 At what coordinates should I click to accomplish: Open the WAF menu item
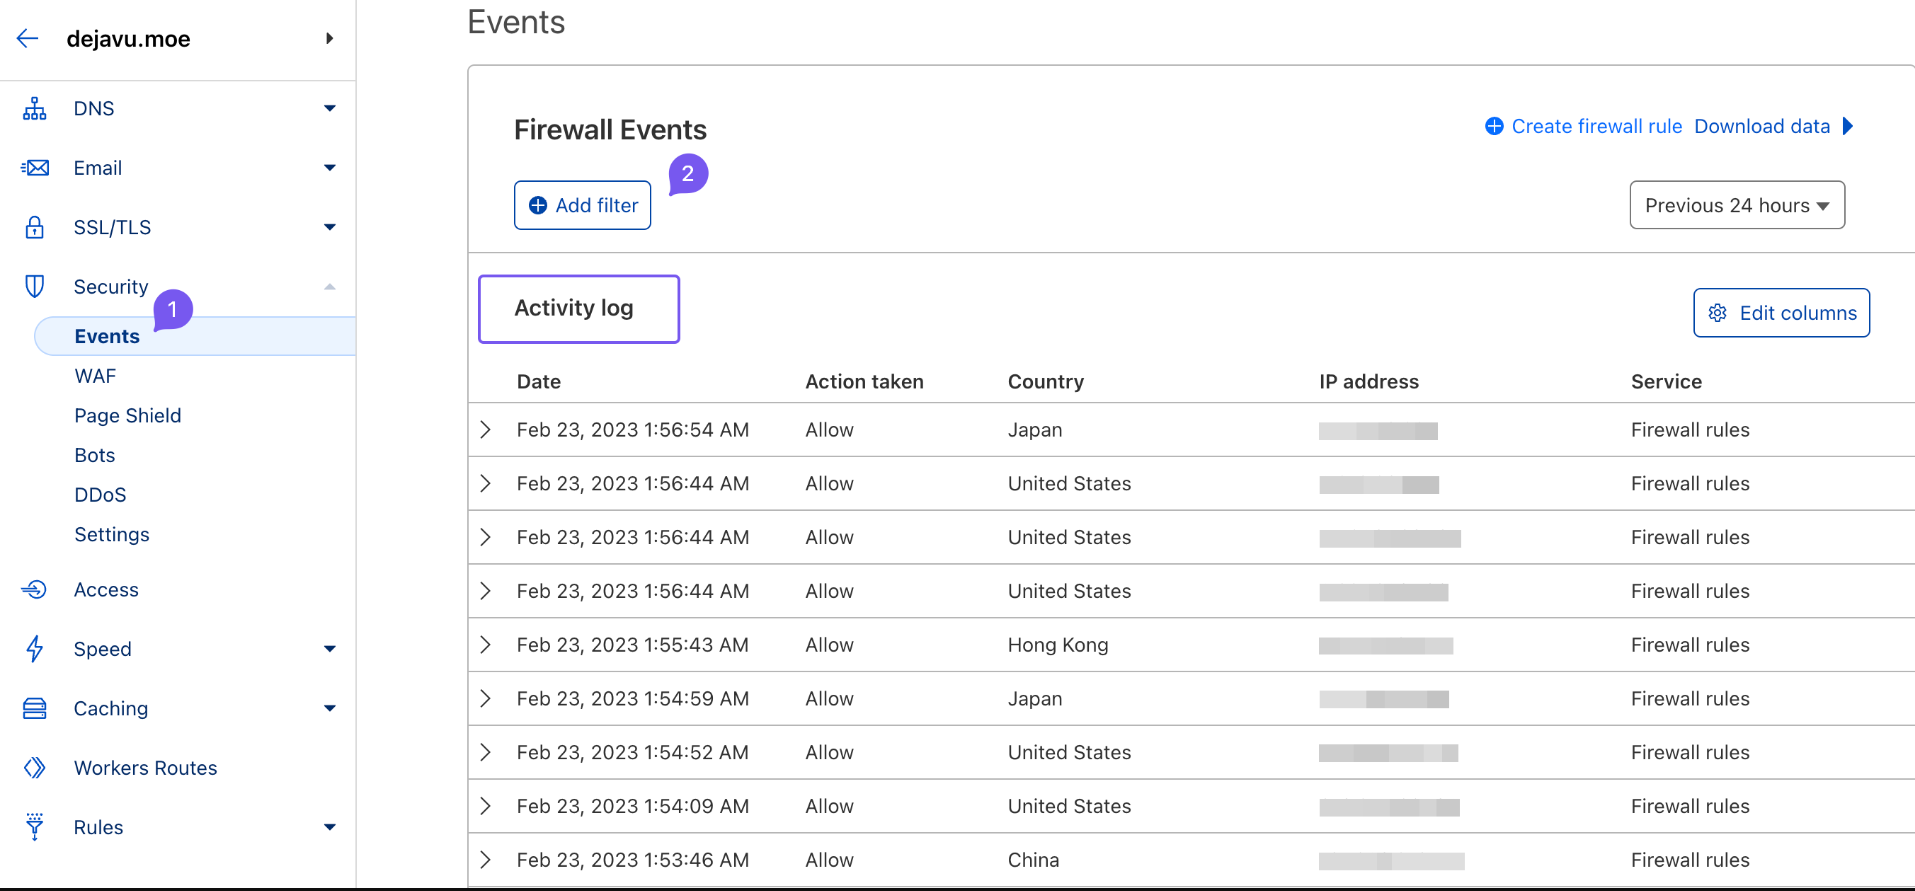(95, 376)
